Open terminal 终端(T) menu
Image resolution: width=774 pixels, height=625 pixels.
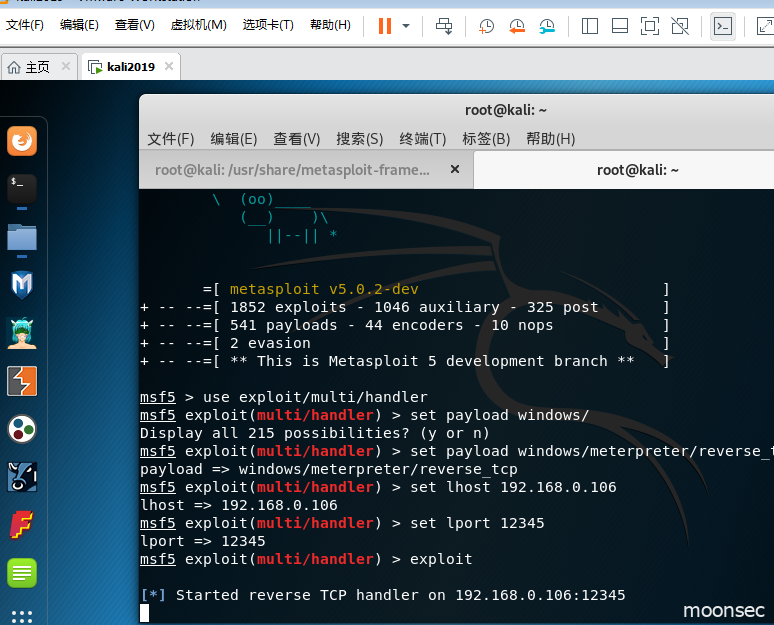coord(423,139)
